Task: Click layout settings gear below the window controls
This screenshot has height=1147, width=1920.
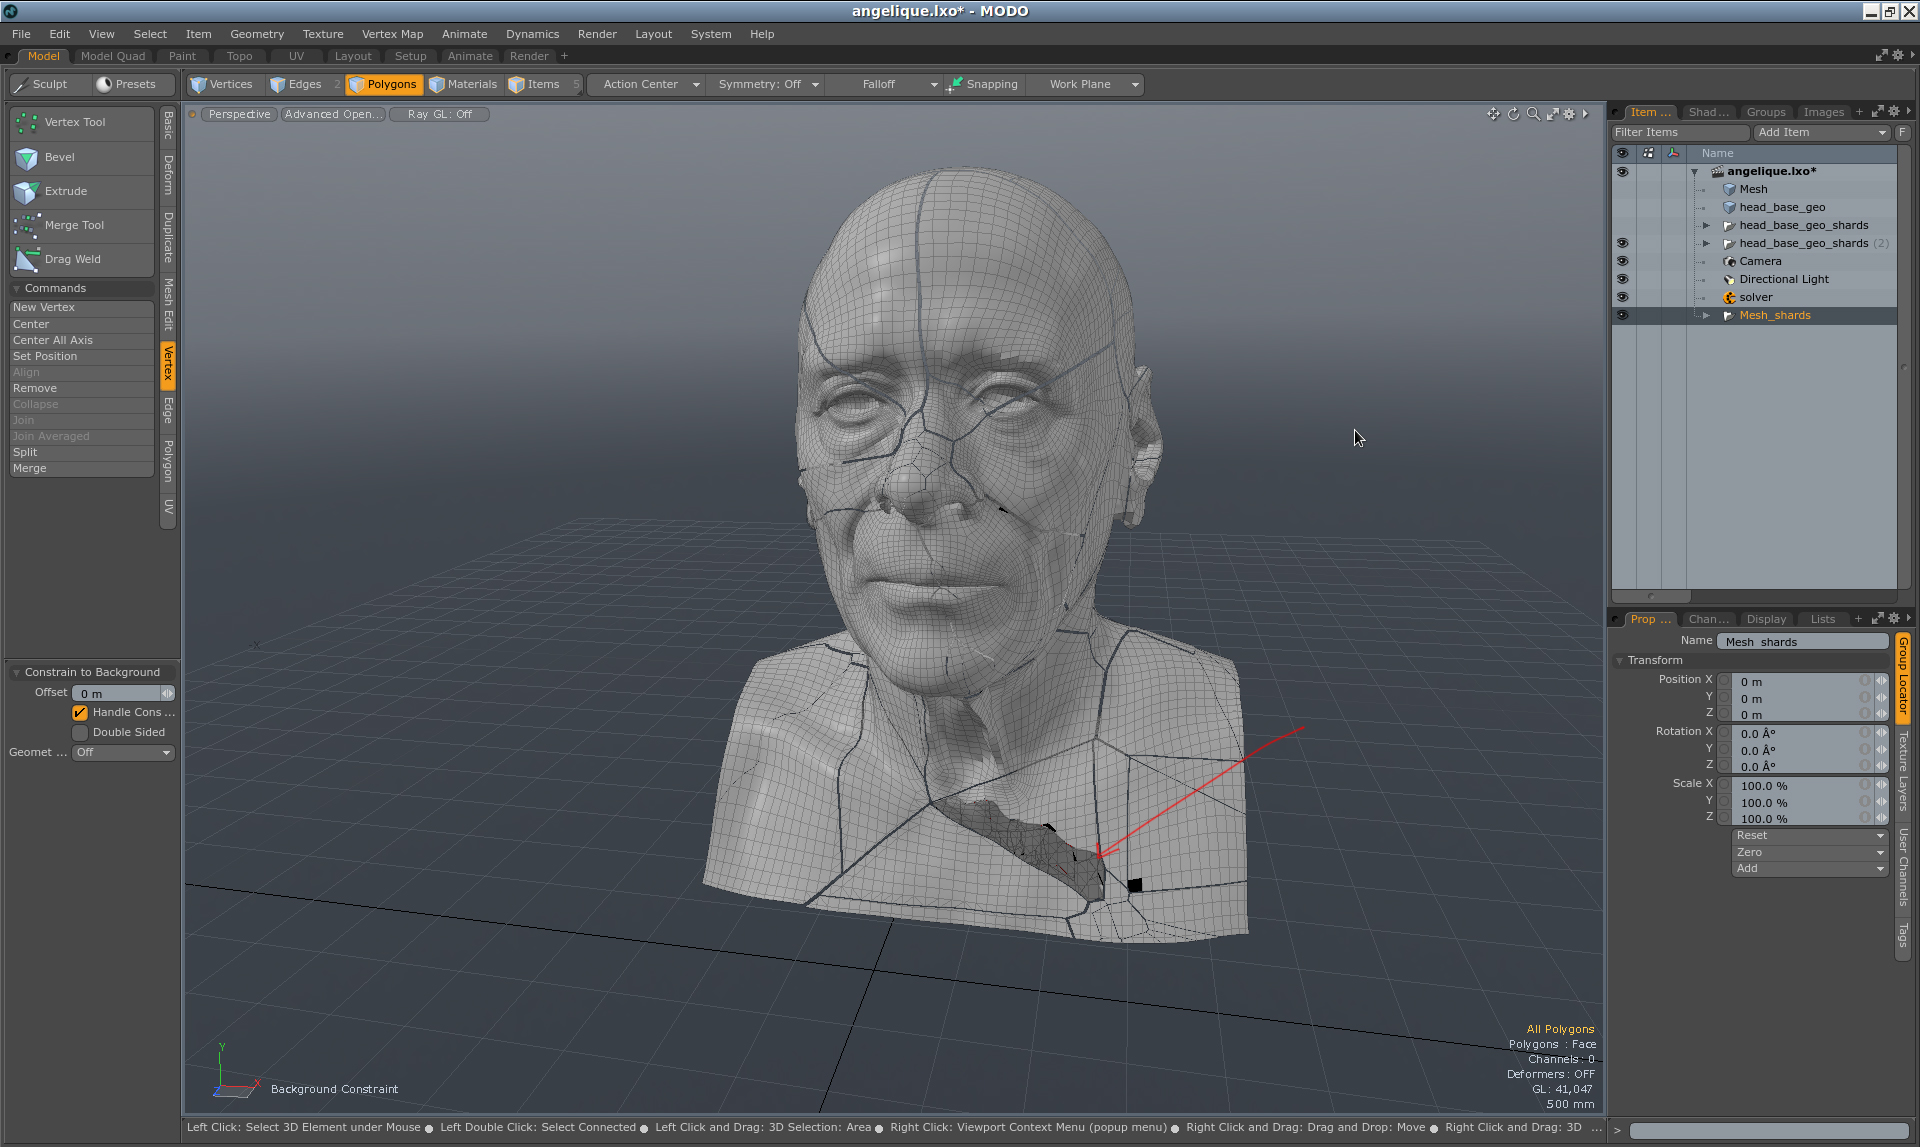Action: pos(1897,56)
